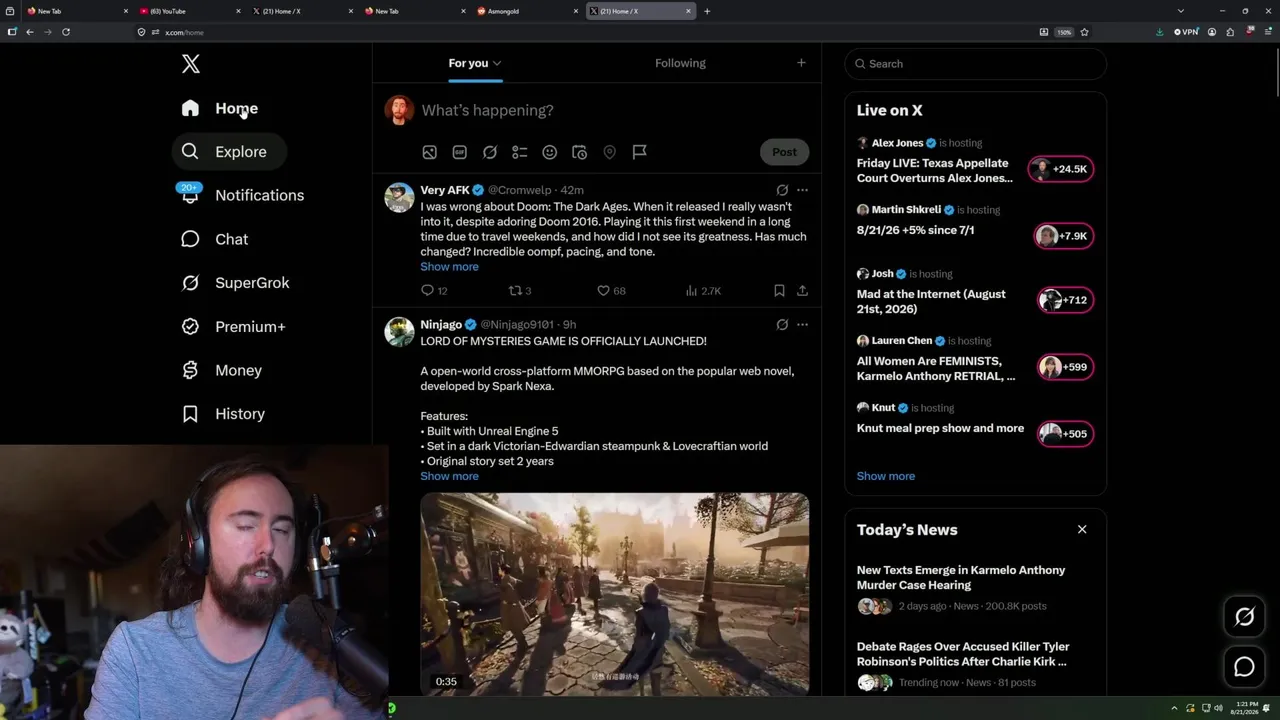Open the Chat section in the sidebar

click(215, 239)
